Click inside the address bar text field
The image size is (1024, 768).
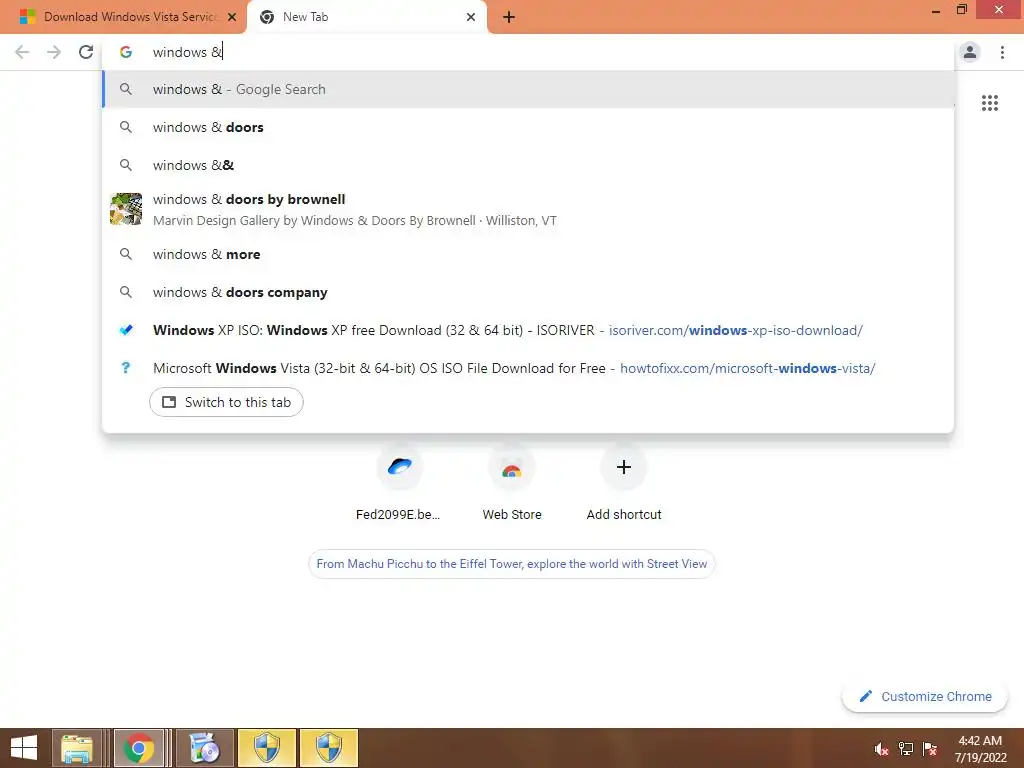529,52
